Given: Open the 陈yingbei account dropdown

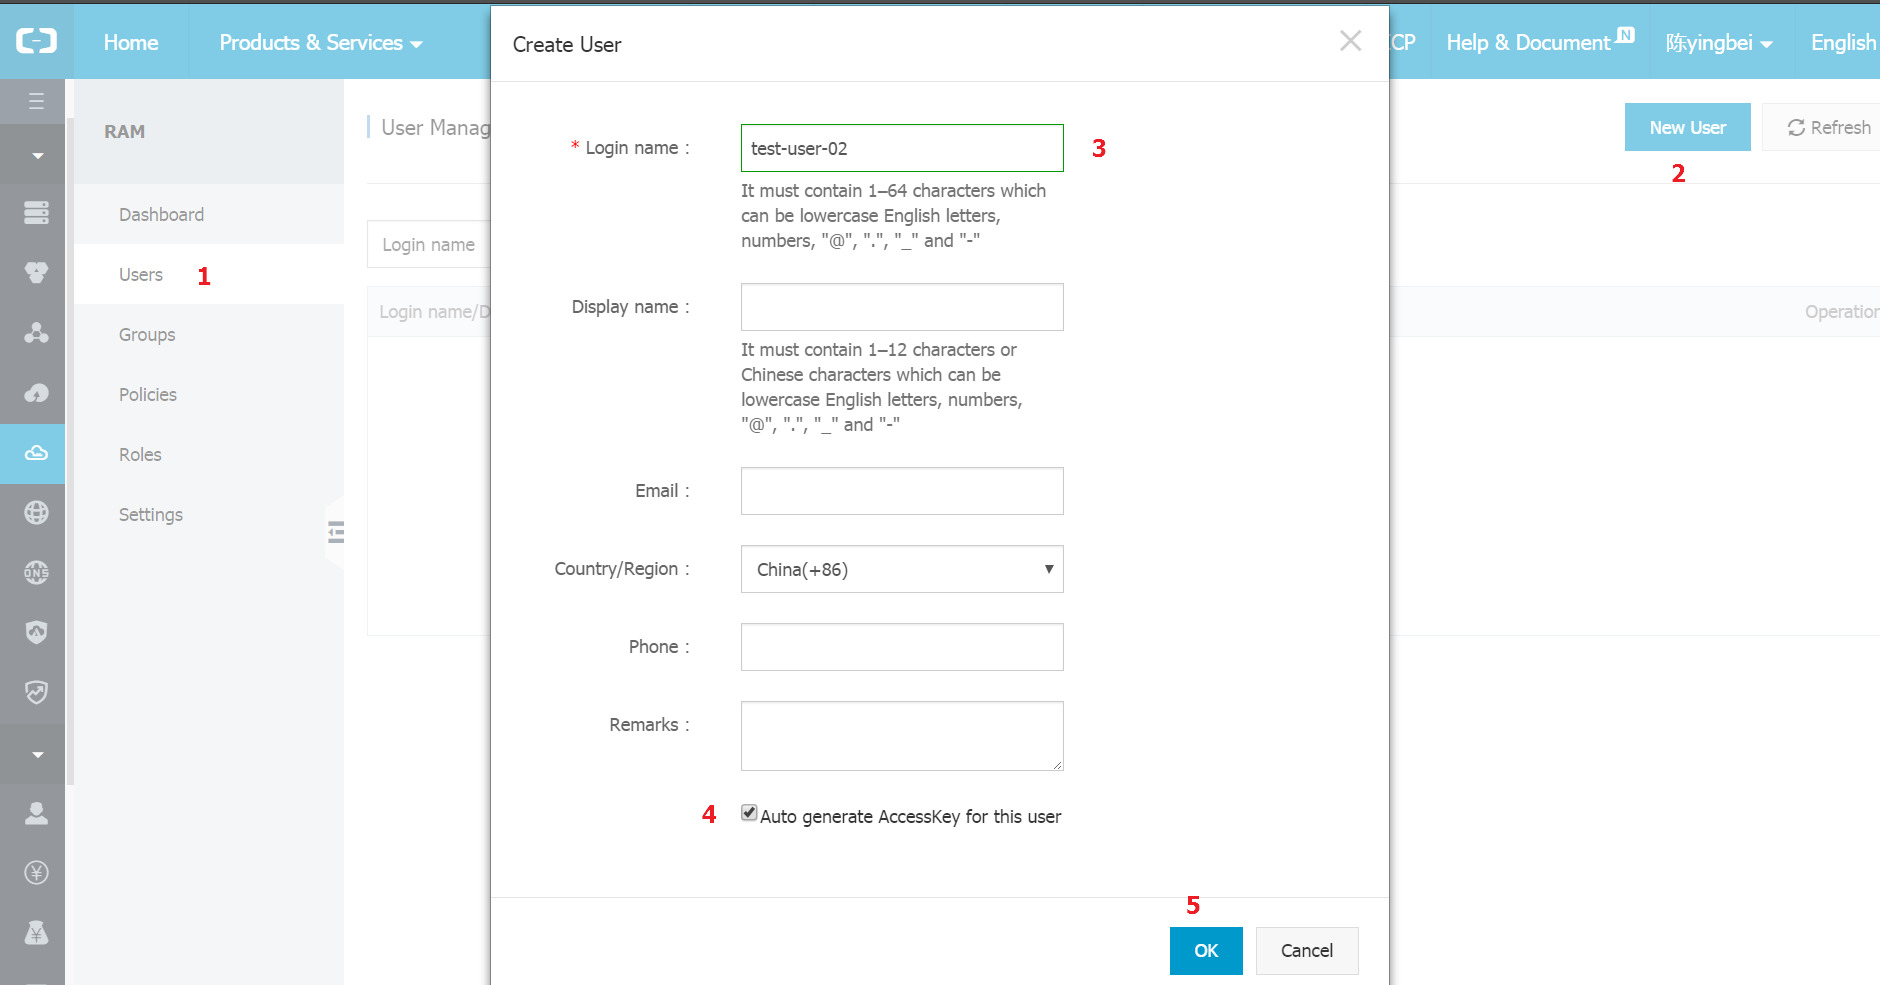Looking at the screenshot, I should click(1718, 42).
